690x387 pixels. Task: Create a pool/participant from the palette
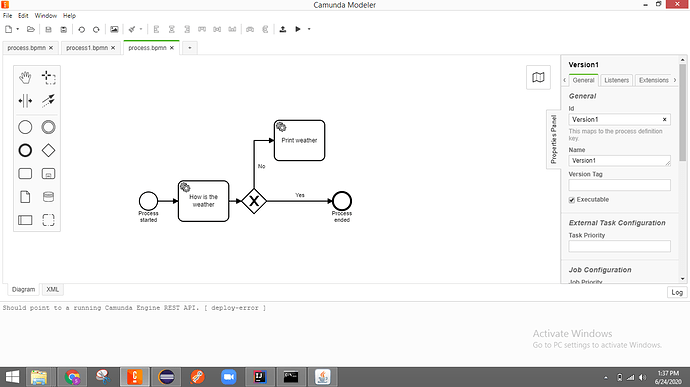pyautogui.click(x=25, y=220)
